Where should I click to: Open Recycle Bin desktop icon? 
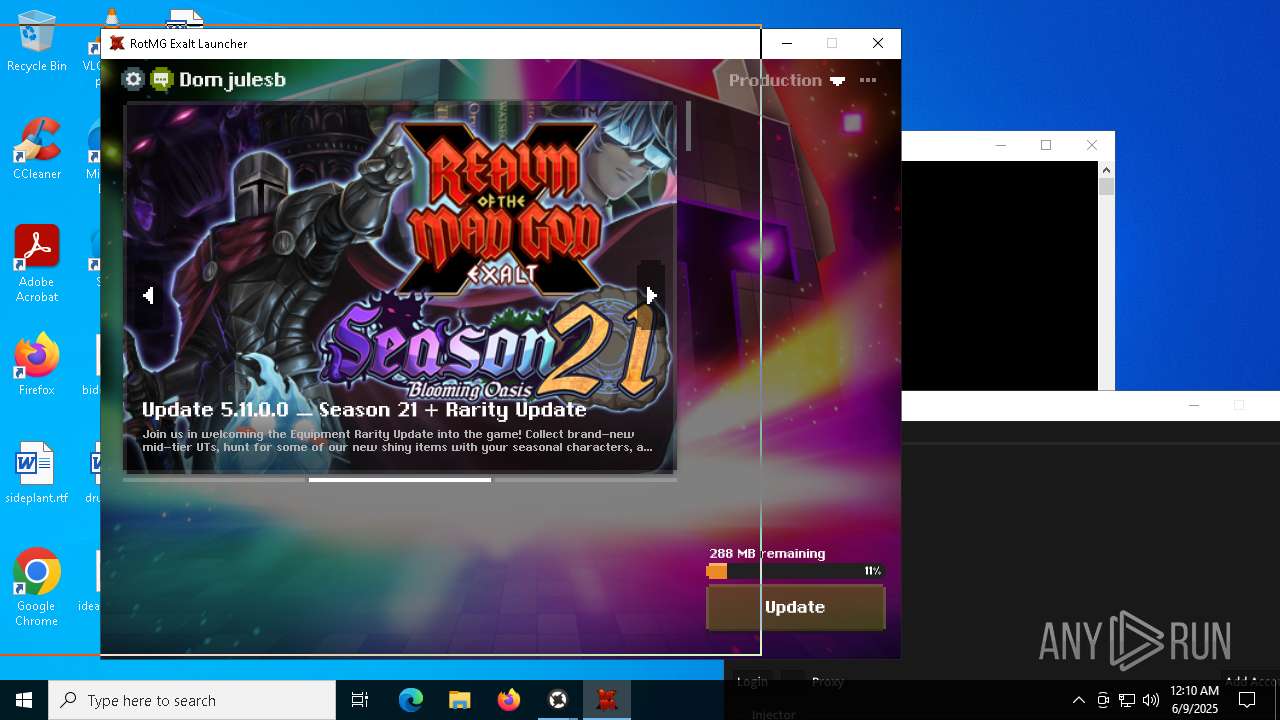point(37,42)
